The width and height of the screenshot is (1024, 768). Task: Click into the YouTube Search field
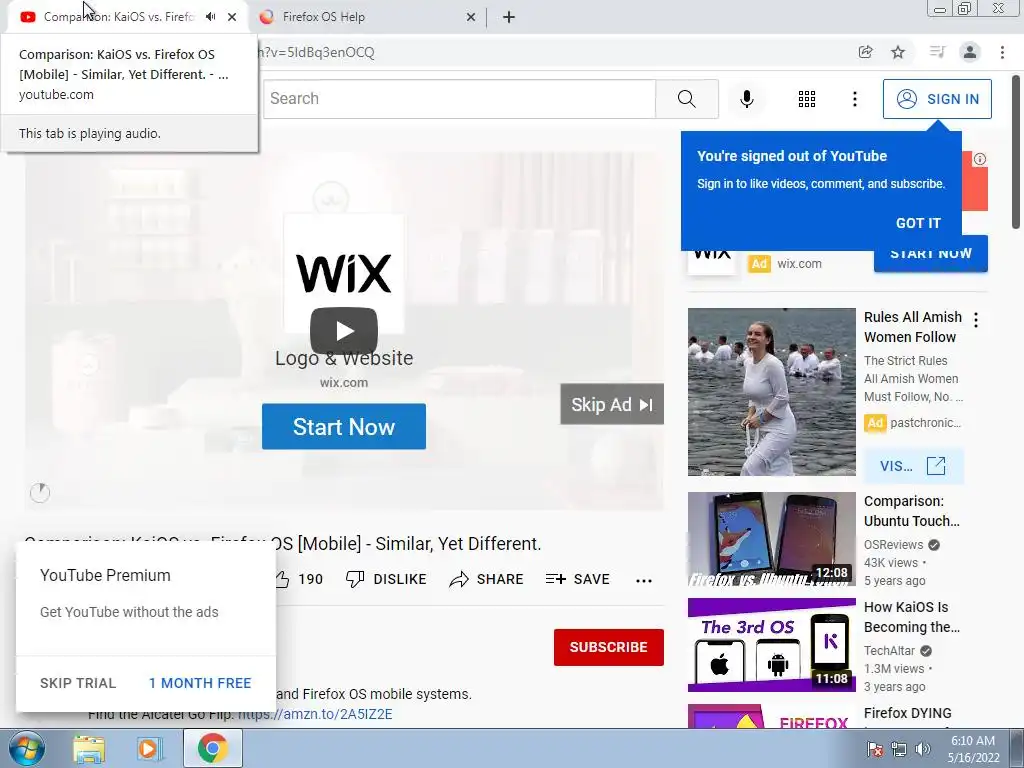460,99
